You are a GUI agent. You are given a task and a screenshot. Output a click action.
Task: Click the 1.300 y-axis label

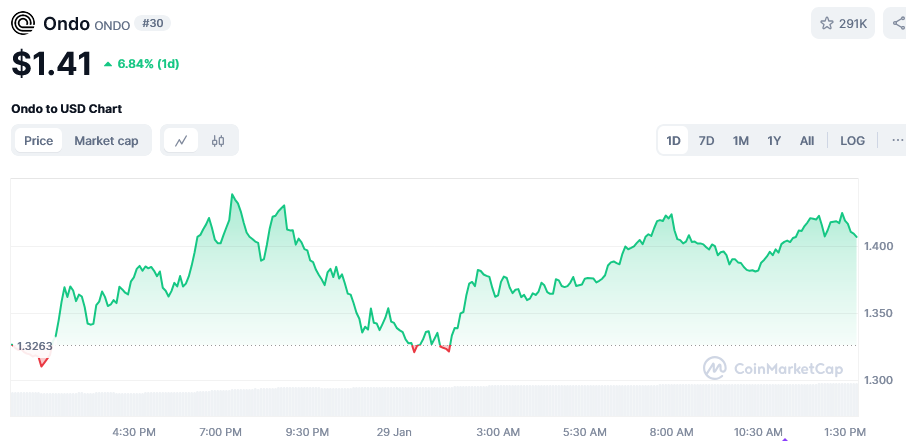[878, 380]
